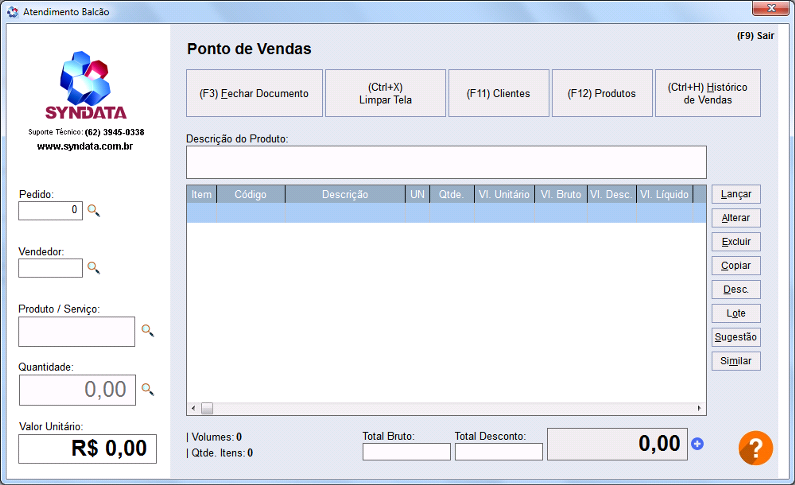Click the Vl. Desc. column header
795x485 pixels.
(611, 194)
